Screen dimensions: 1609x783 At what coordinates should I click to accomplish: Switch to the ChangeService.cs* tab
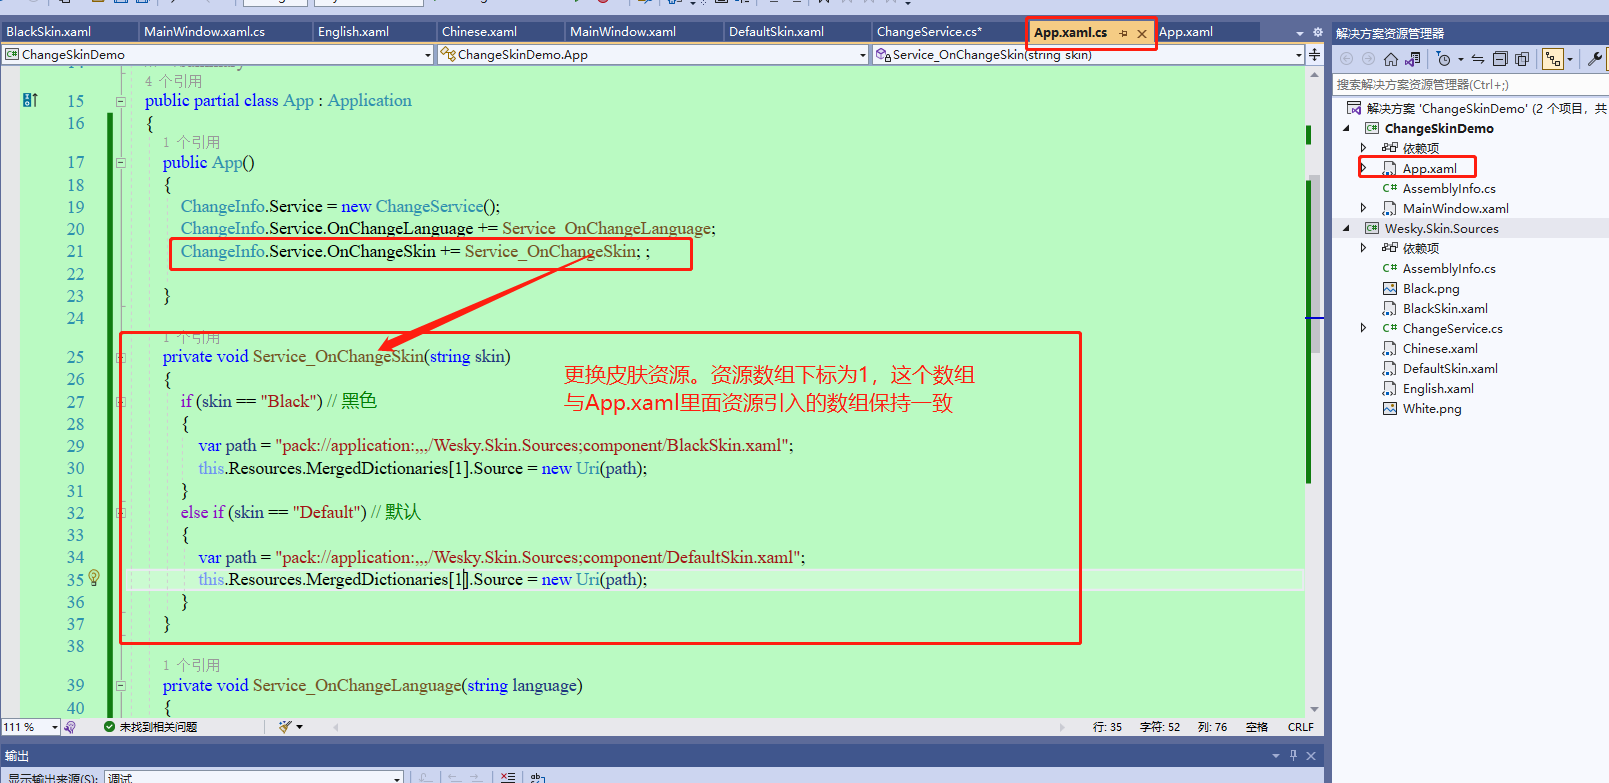[948, 32]
